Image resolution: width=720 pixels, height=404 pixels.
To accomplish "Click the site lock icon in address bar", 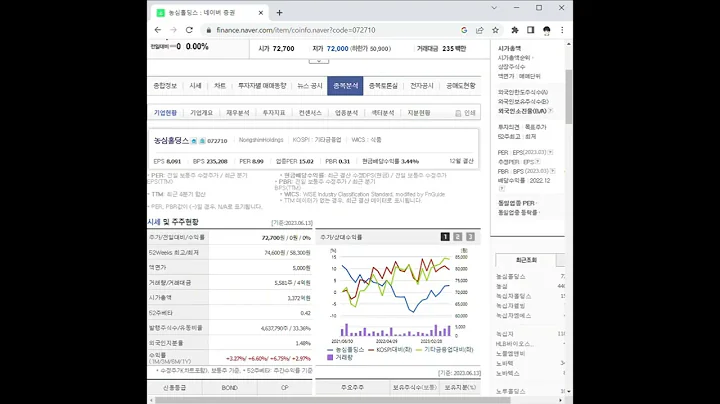I will point(208,30).
